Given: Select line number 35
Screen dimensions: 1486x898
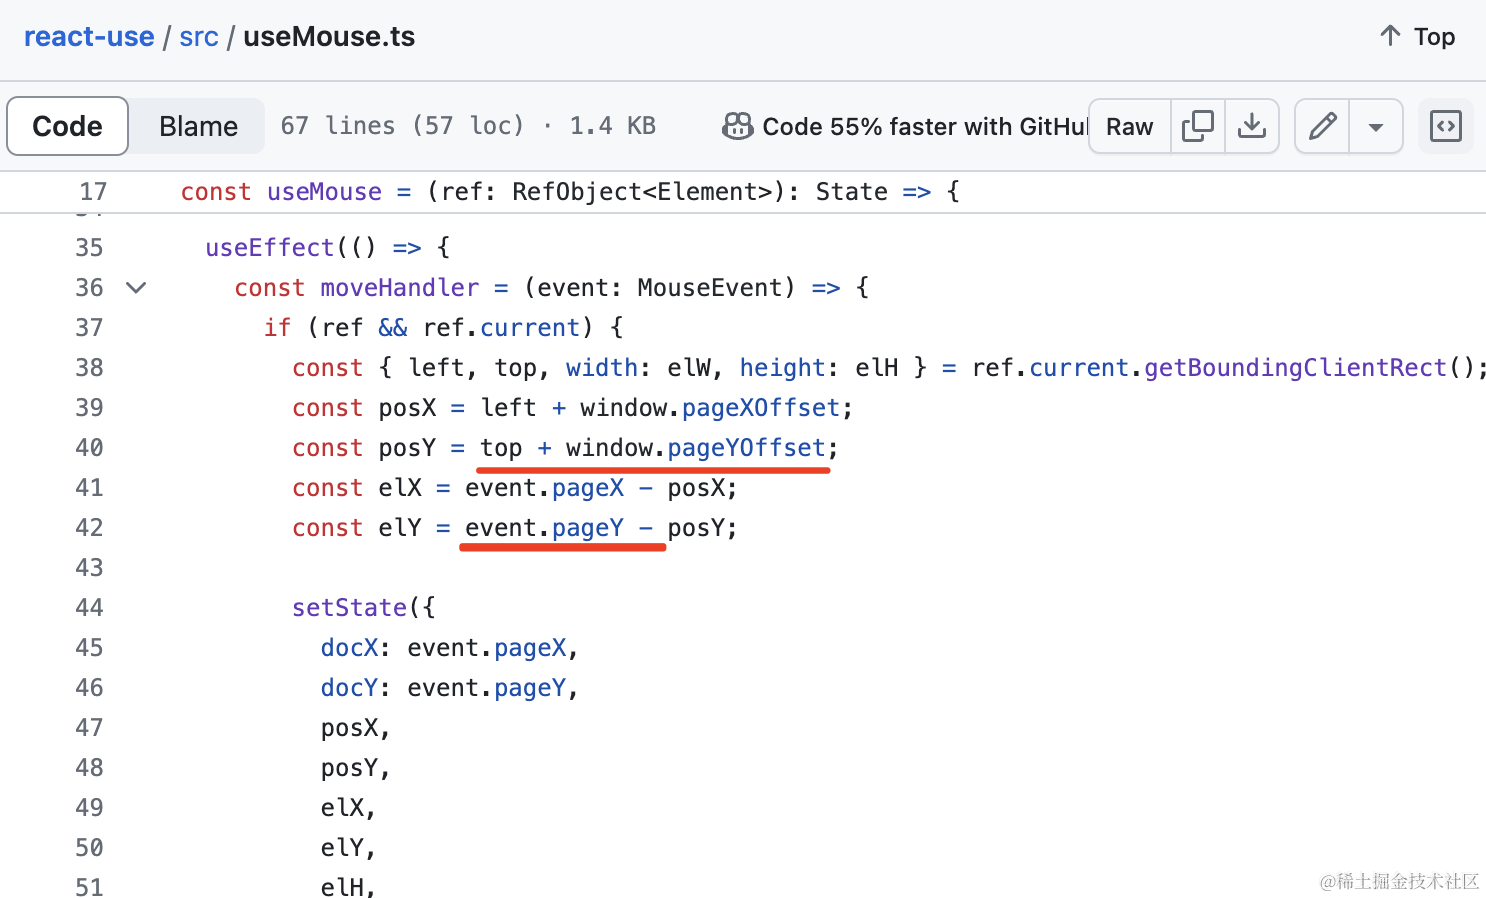Looking at the screenshot, I should (89, 248).
